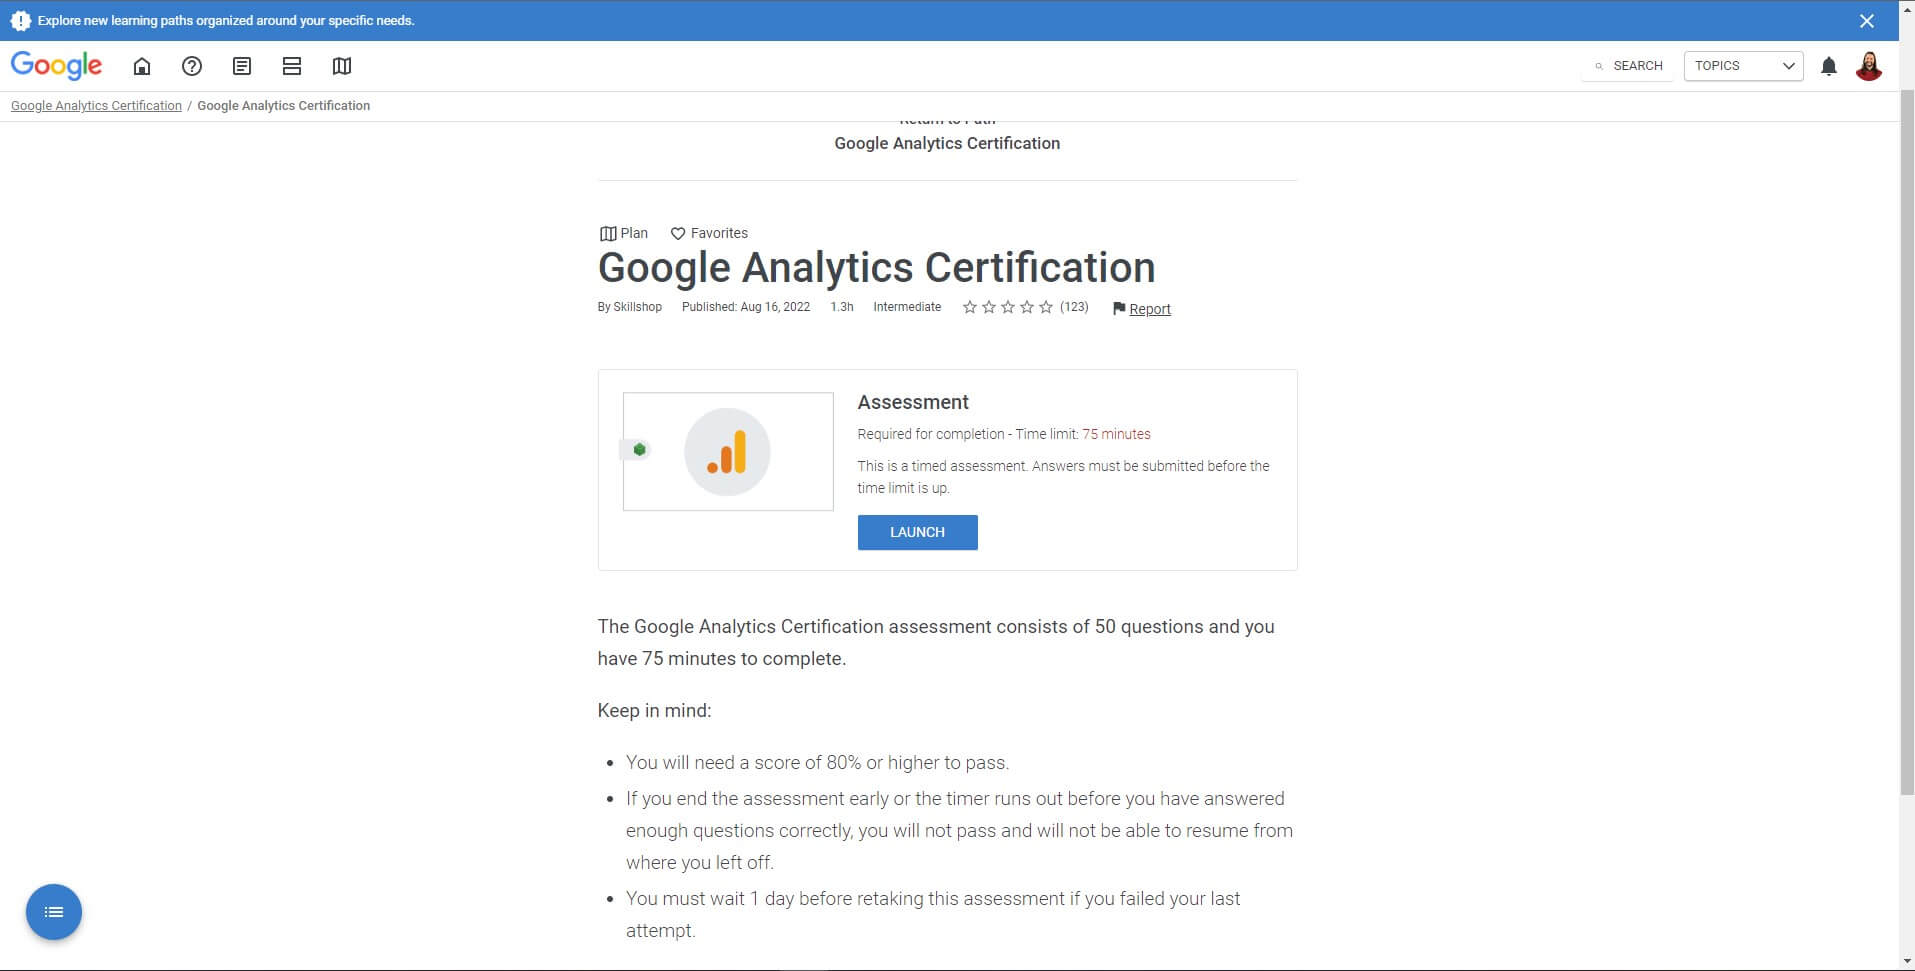Screen dimensions: 1915x971
Task: Open the Help question mark icon
Action: (192, 66)
